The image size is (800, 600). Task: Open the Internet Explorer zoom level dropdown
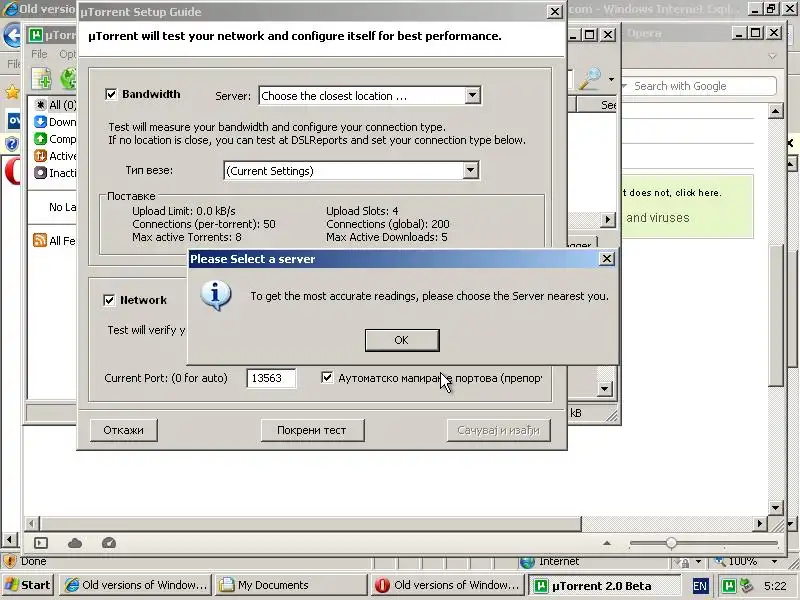pyautogui.click(x=775, y=562)
